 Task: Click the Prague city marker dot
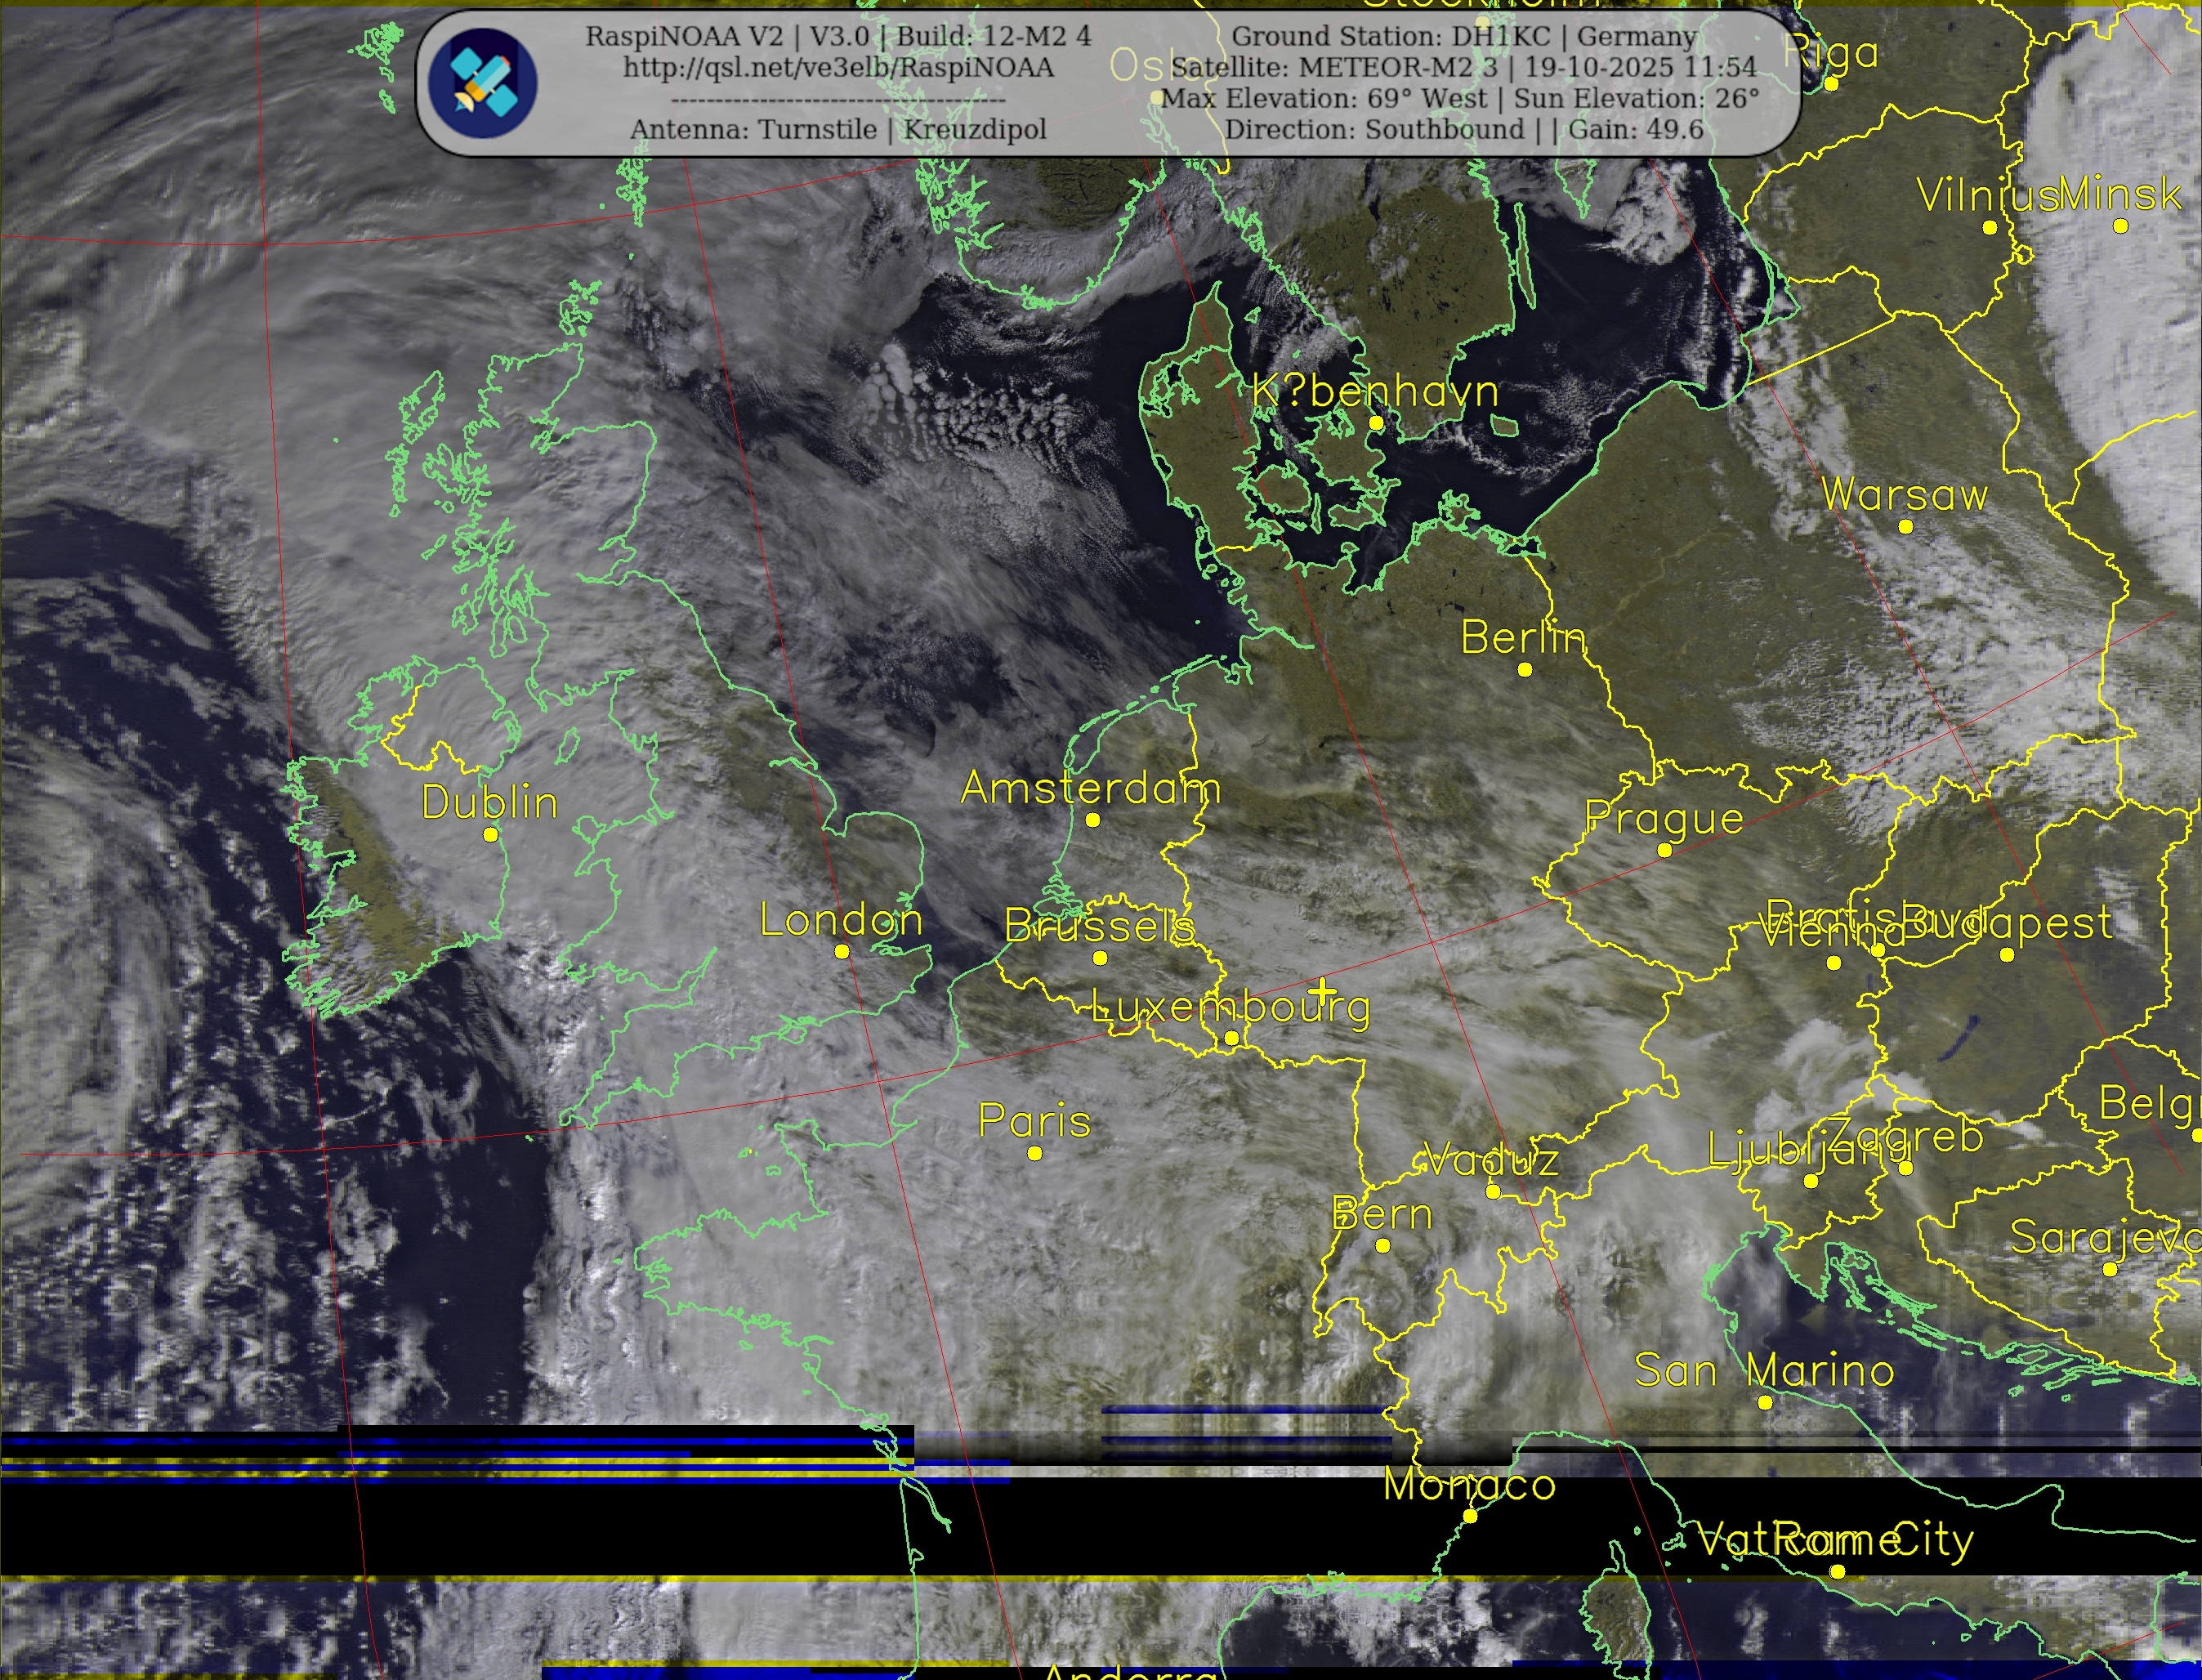click(x=1664, y=851)
